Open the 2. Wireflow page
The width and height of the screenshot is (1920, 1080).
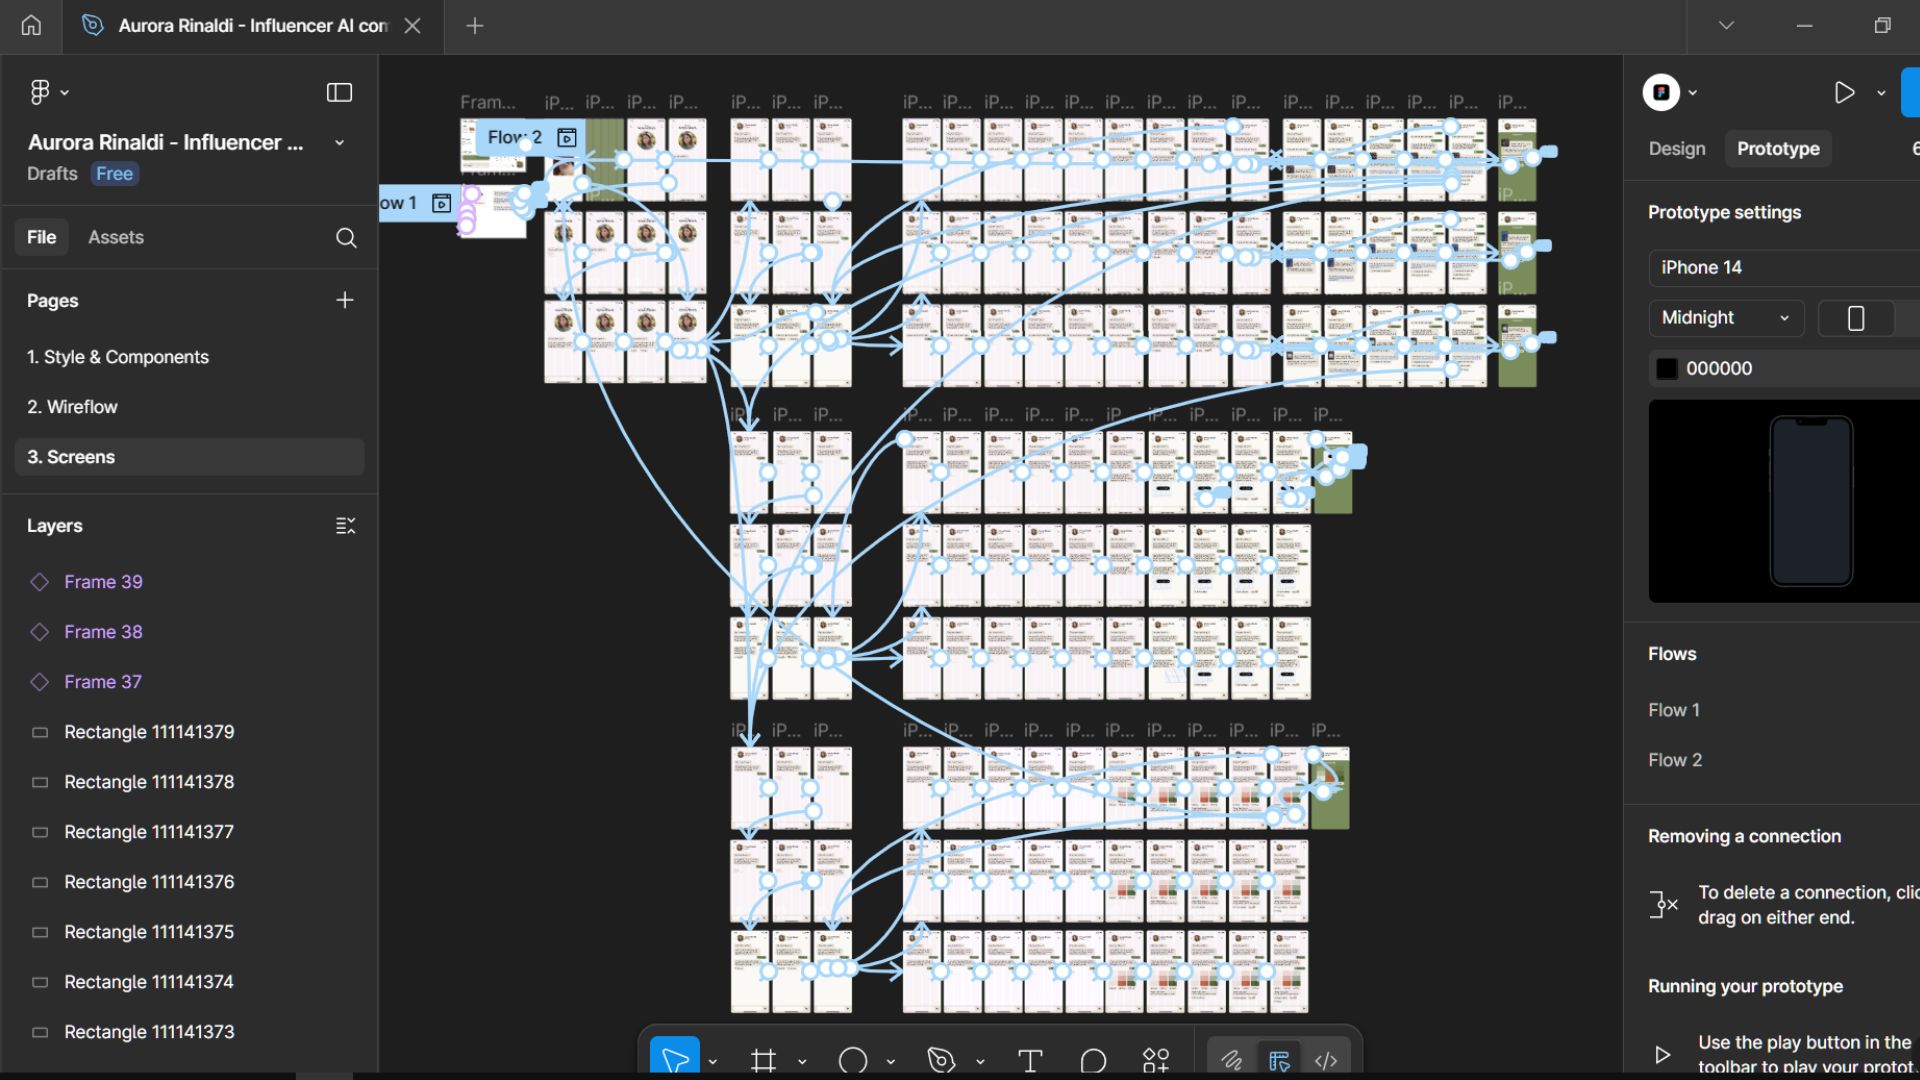[x=72, y=407]
